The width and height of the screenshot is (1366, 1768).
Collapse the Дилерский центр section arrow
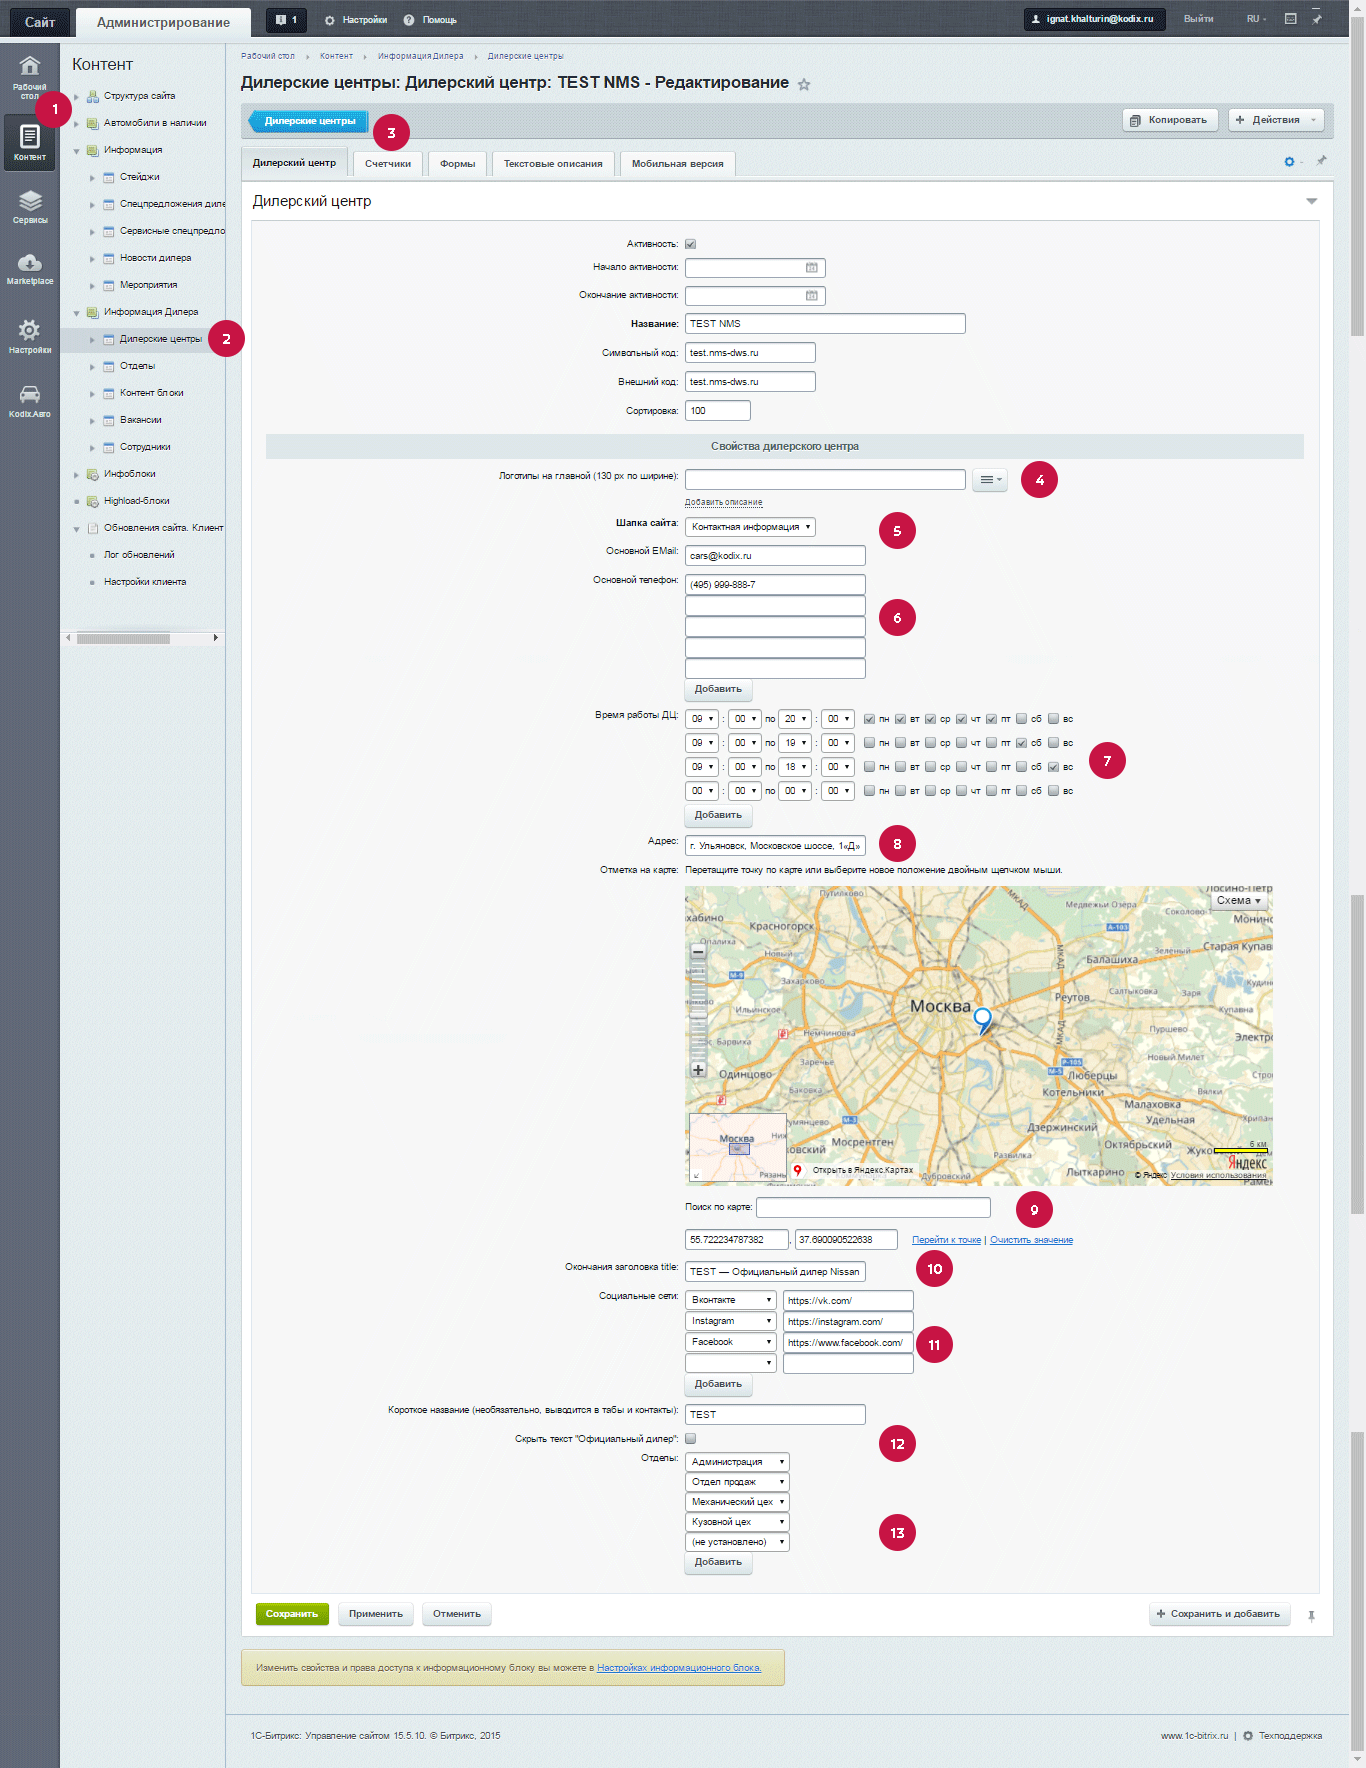(x=1311, y=202)
